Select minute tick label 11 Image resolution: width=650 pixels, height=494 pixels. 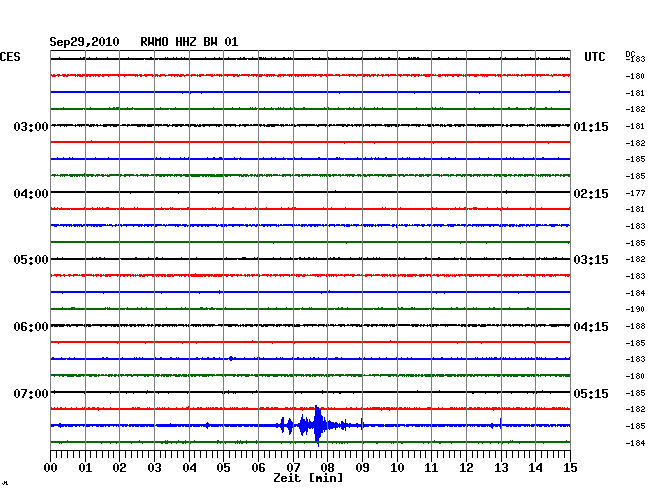[431, 468]
